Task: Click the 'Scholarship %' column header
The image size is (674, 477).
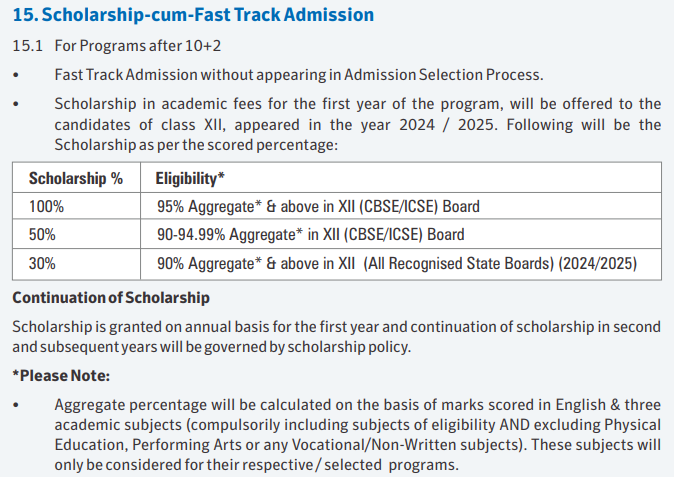Action: click(76, 179)
